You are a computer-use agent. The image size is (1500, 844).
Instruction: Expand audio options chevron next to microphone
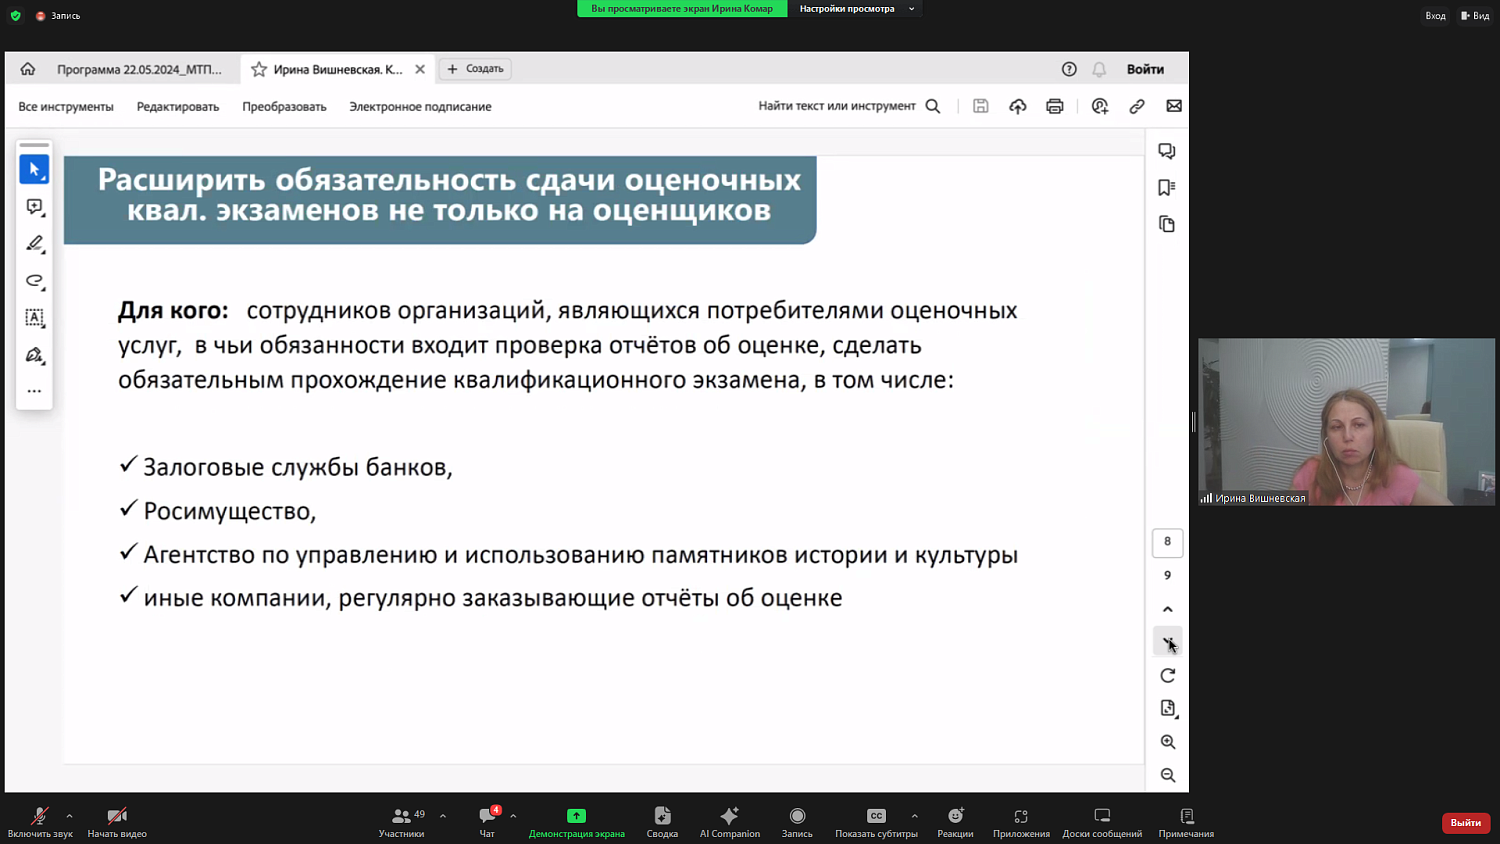[68, 815]
